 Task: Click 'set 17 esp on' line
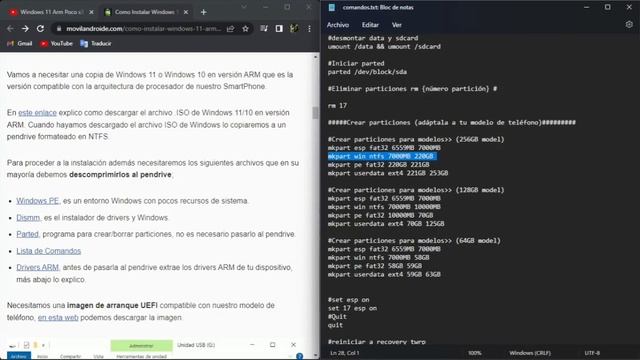pyautogui.click(x=352, y=308)
